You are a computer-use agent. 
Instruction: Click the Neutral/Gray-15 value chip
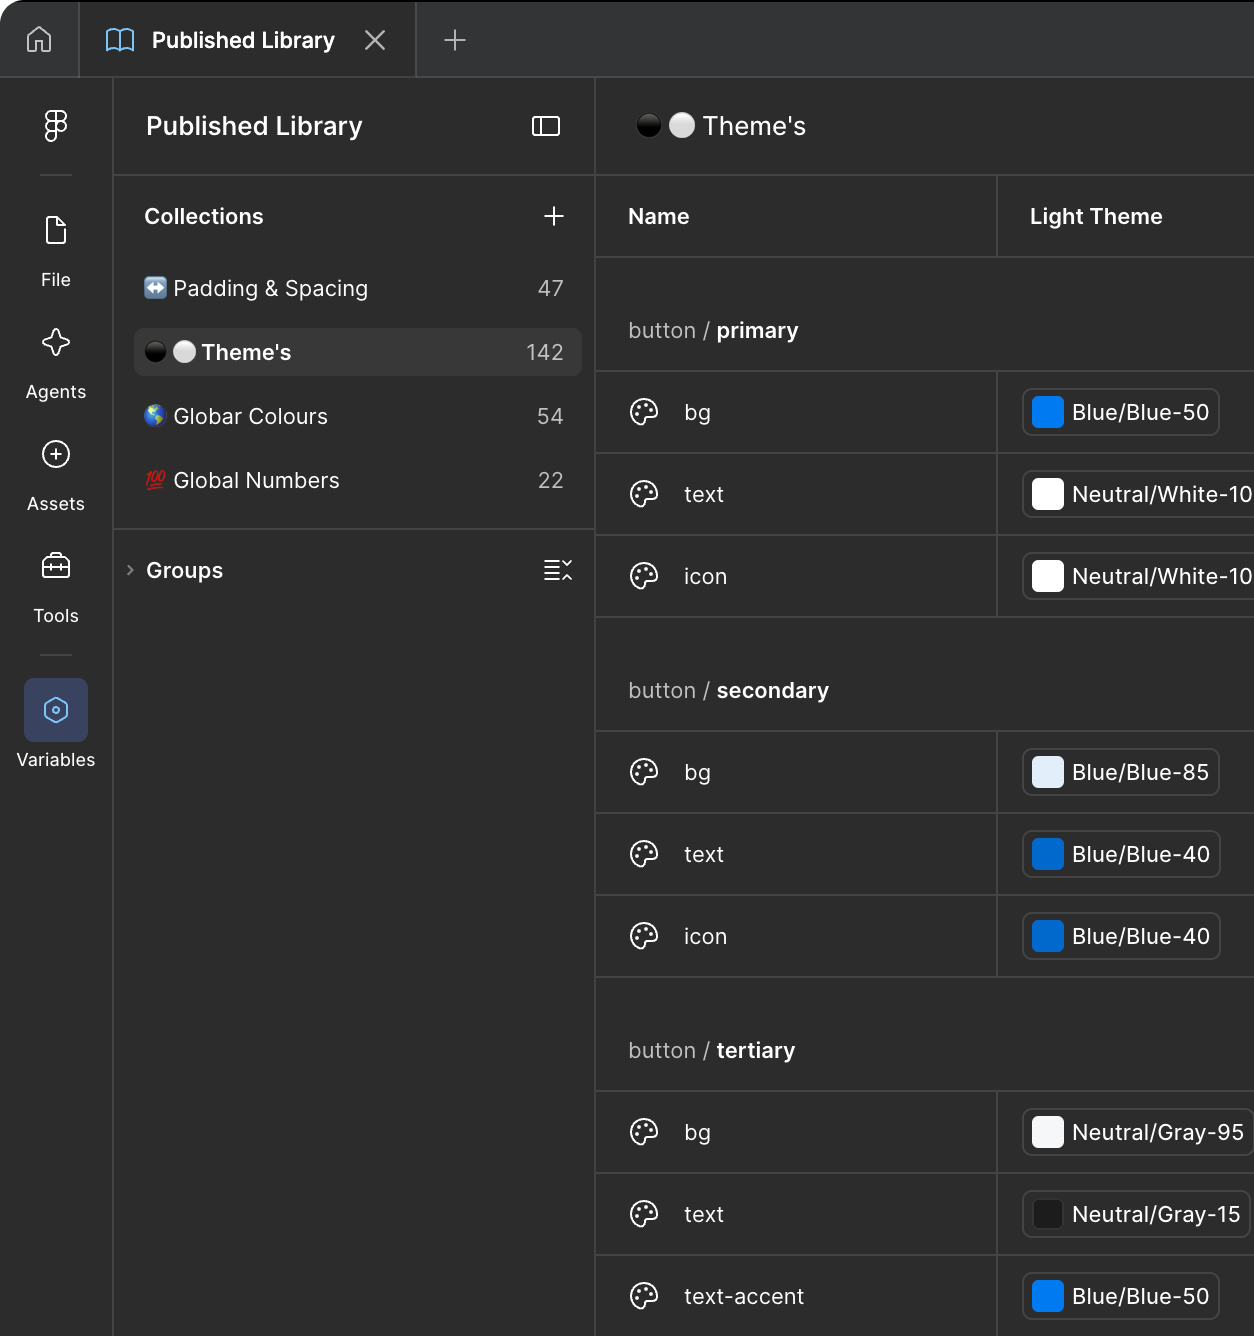point(1136,1214)
